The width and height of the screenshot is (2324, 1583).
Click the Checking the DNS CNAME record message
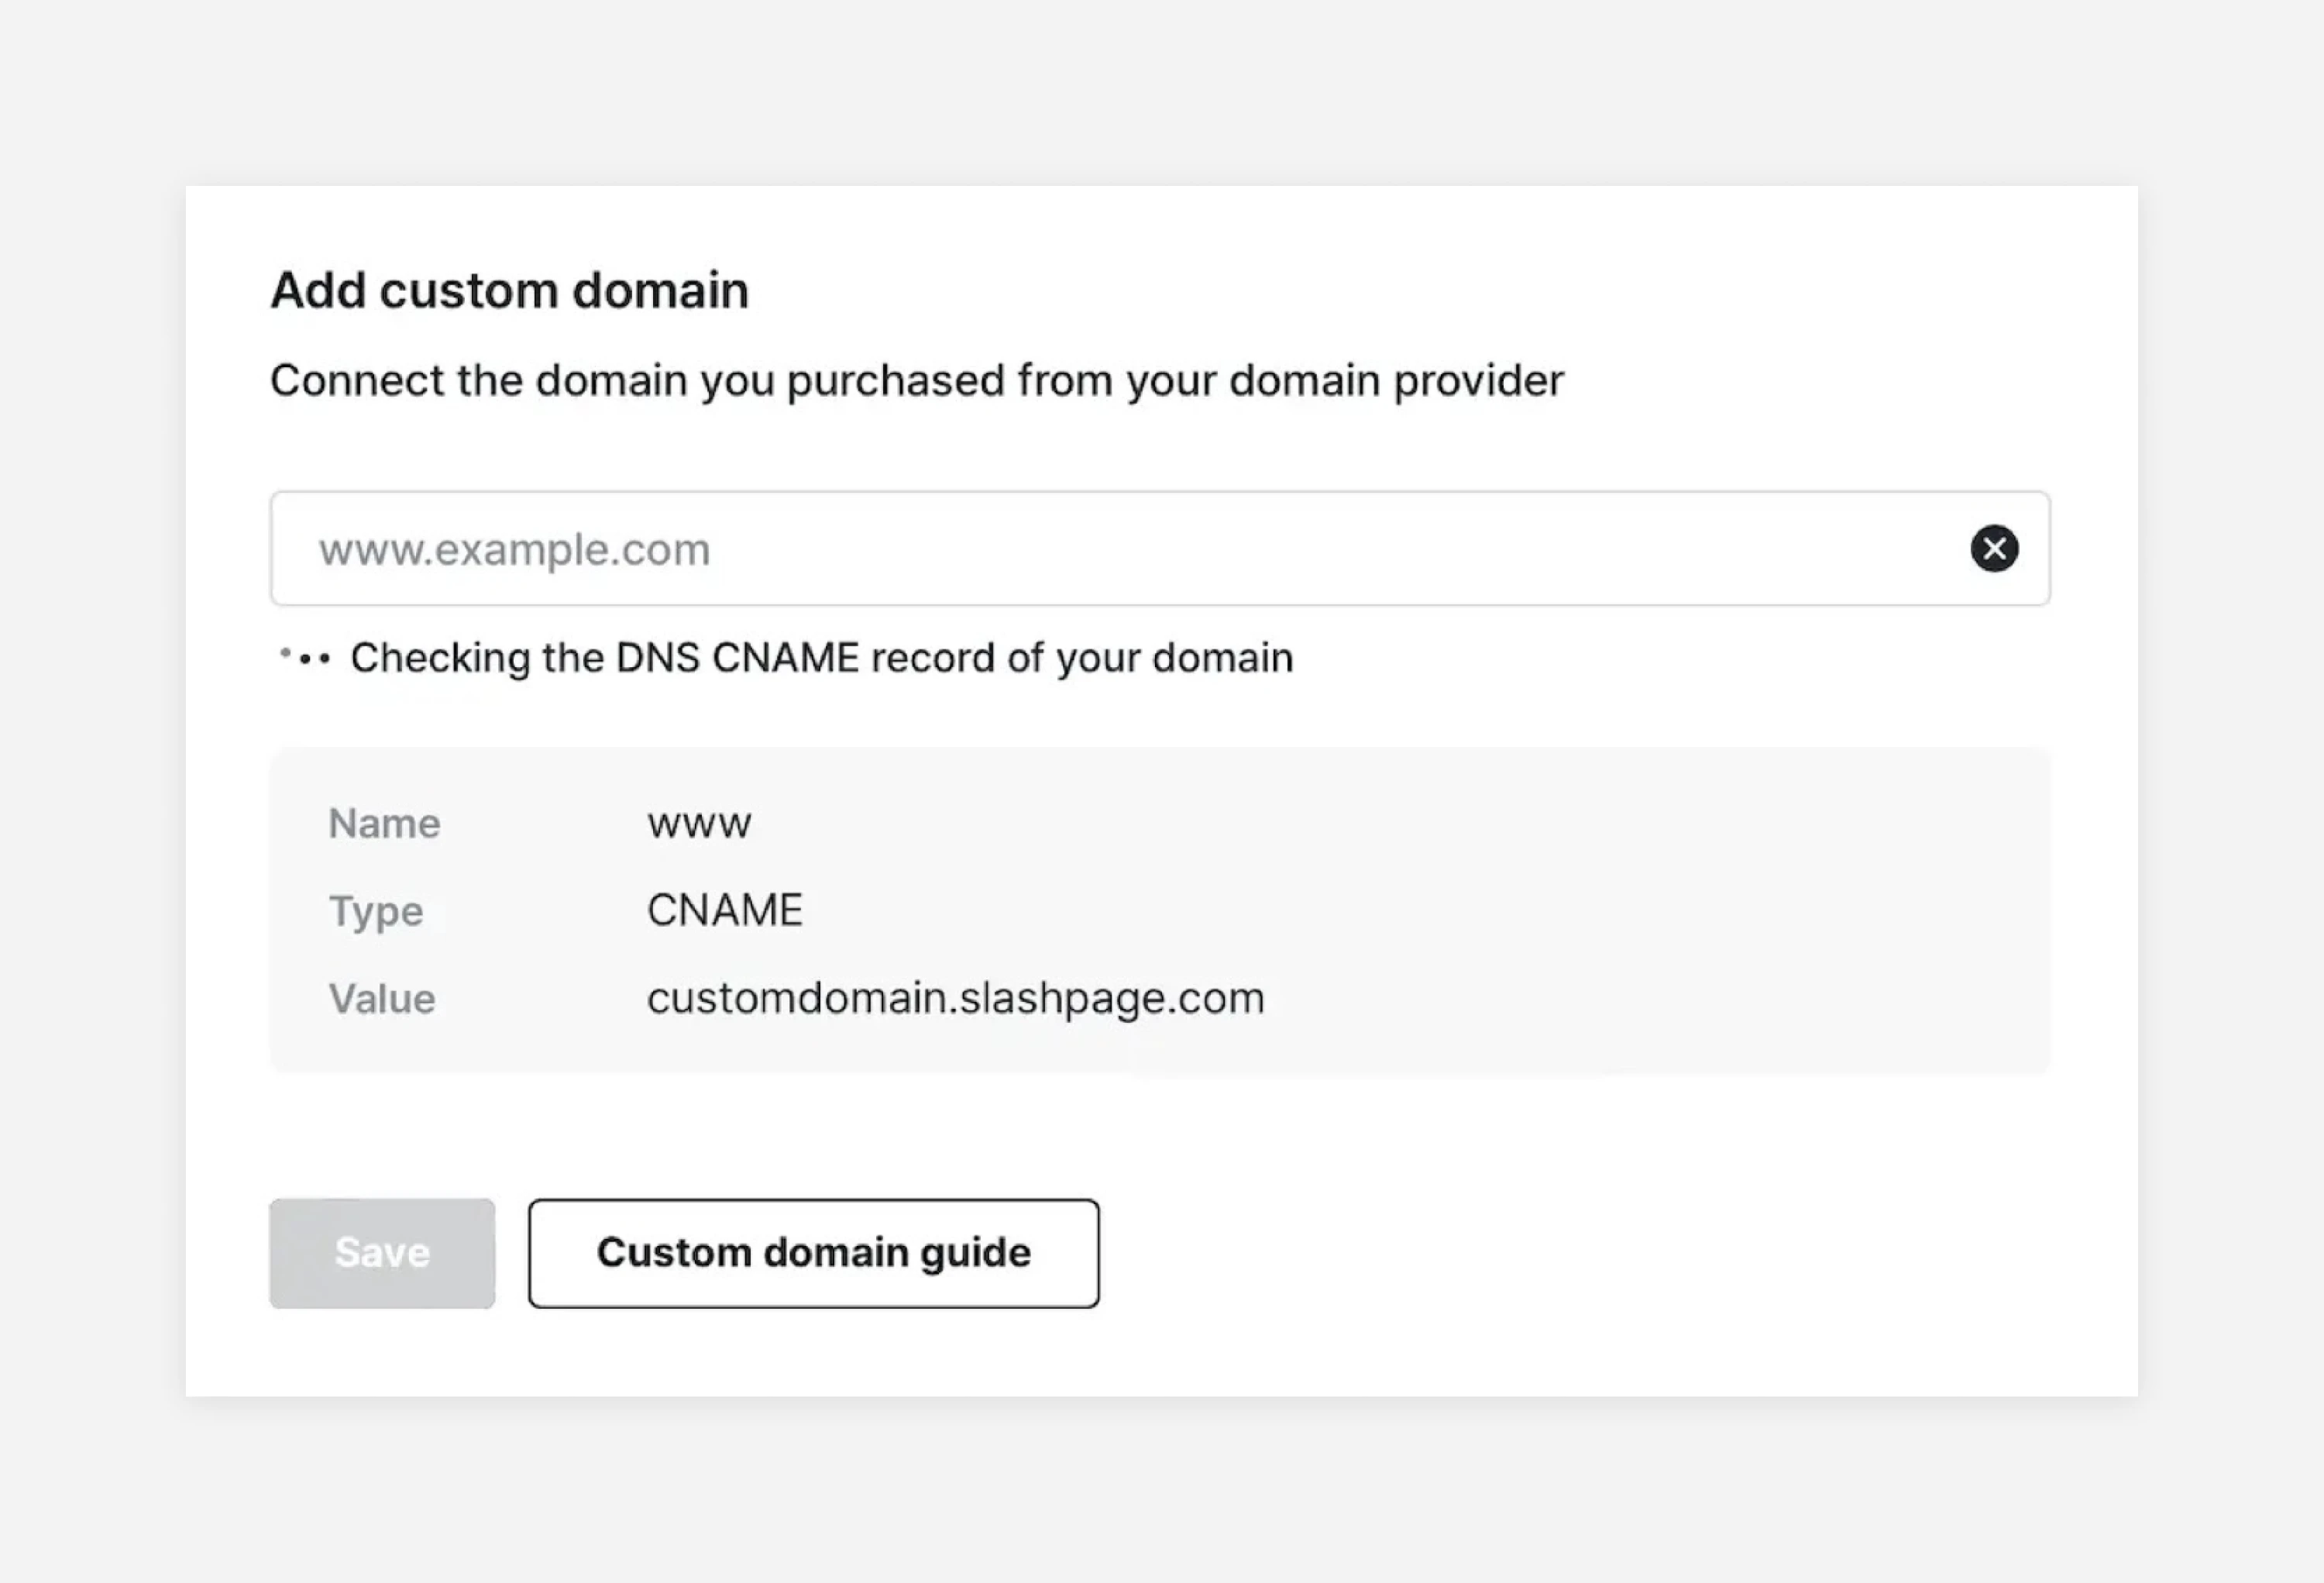coord(822,658)
